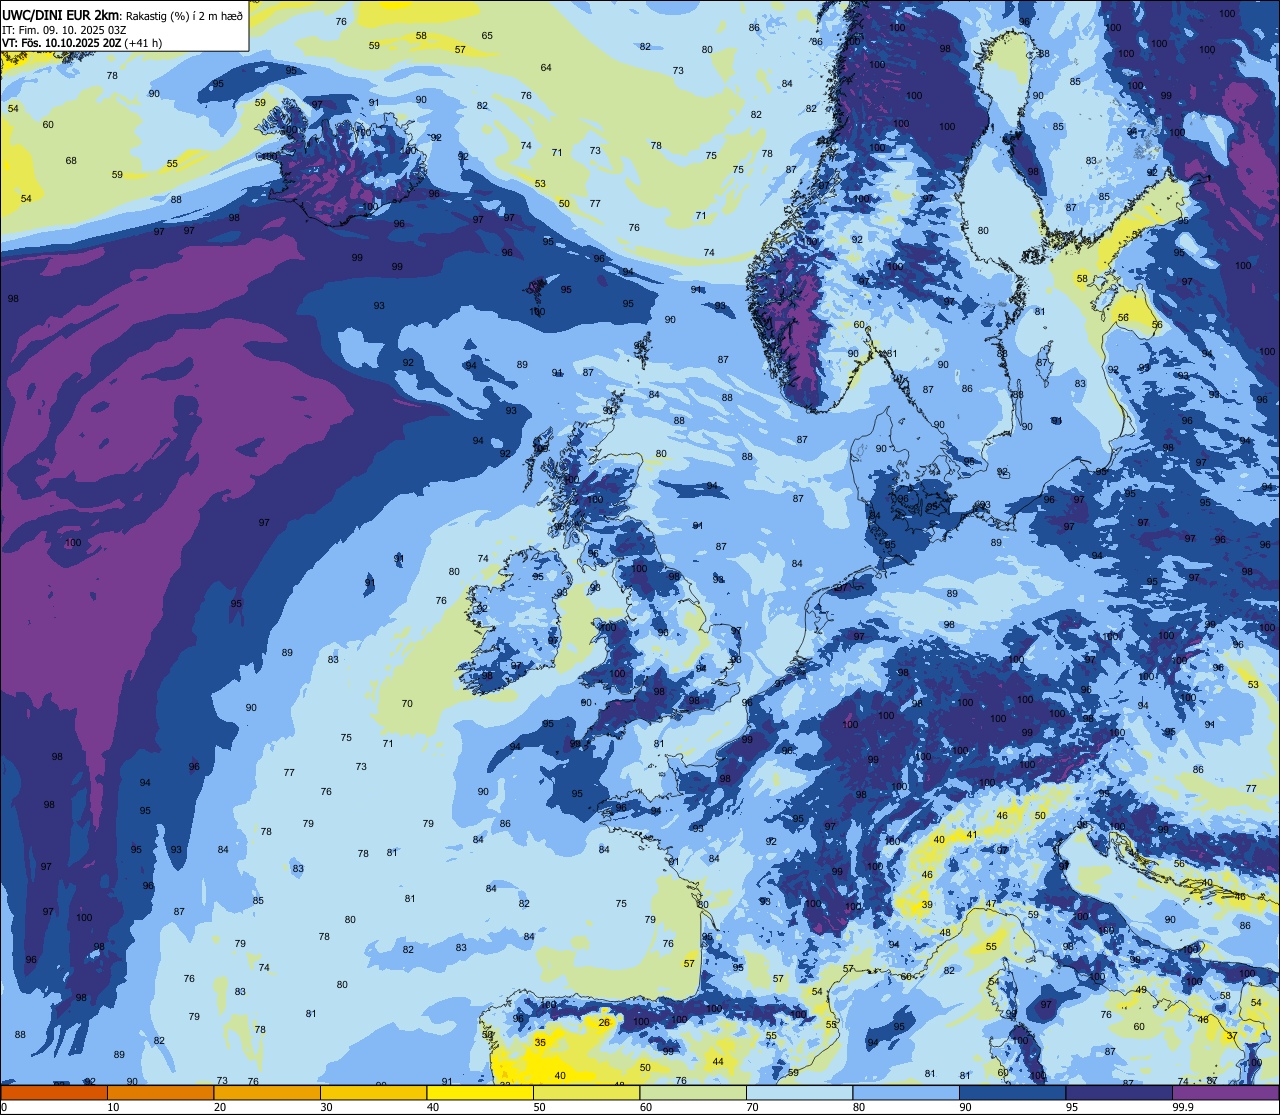
Task: Click the 95–99.9 indigo legend segment
Action: click(x=1119, y=1092)
